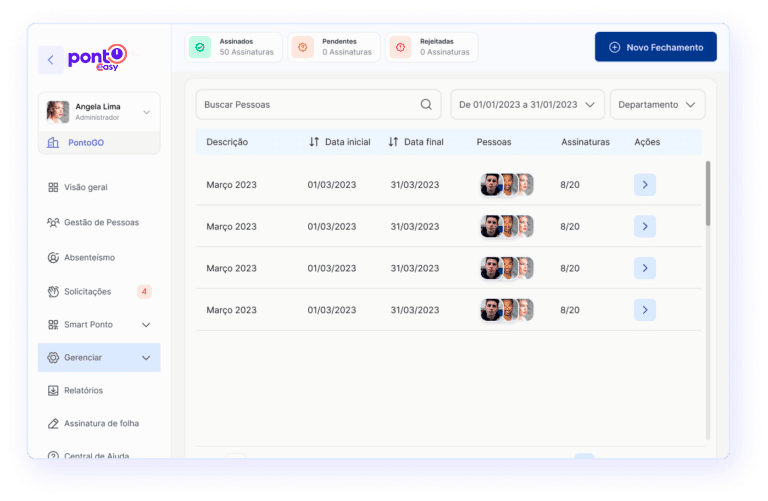
Task: Click the red Rejeitadas alert icon
Action: [401, 47]
